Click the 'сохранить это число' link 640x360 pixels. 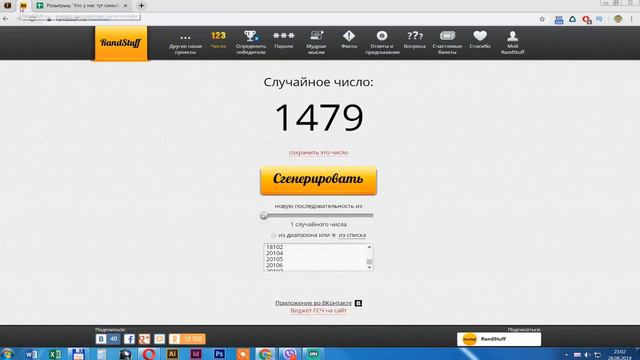tap(318, 152)
